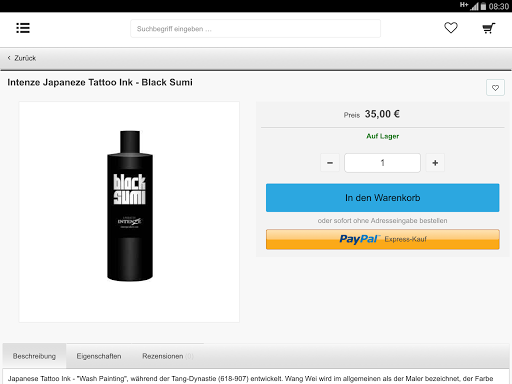
Task: Go back with the Zurück chevron
Action: click(9, 58)
